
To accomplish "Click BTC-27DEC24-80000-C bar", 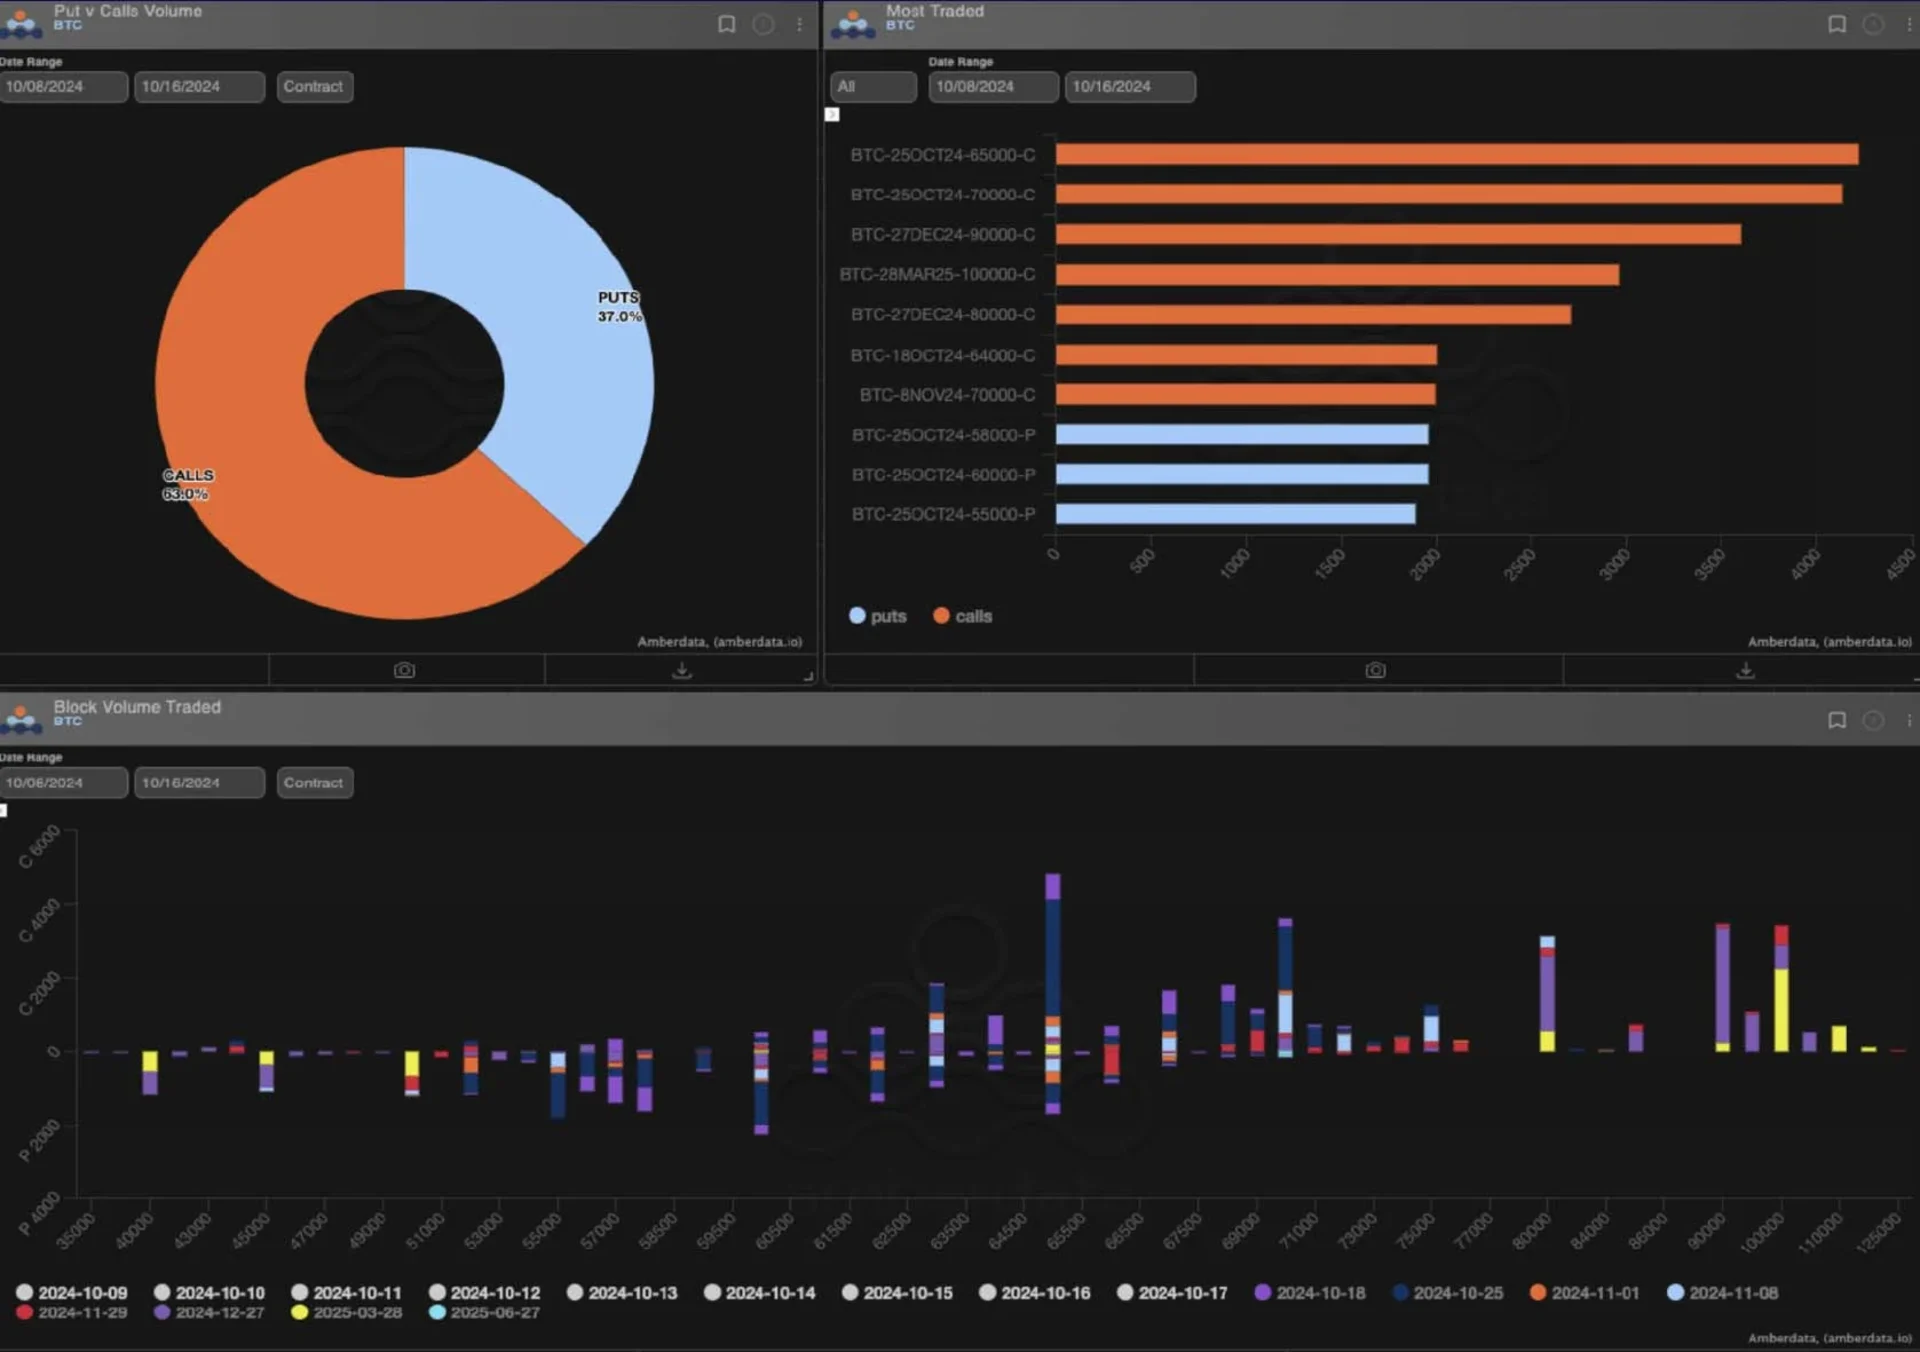I will point(1313,315).
